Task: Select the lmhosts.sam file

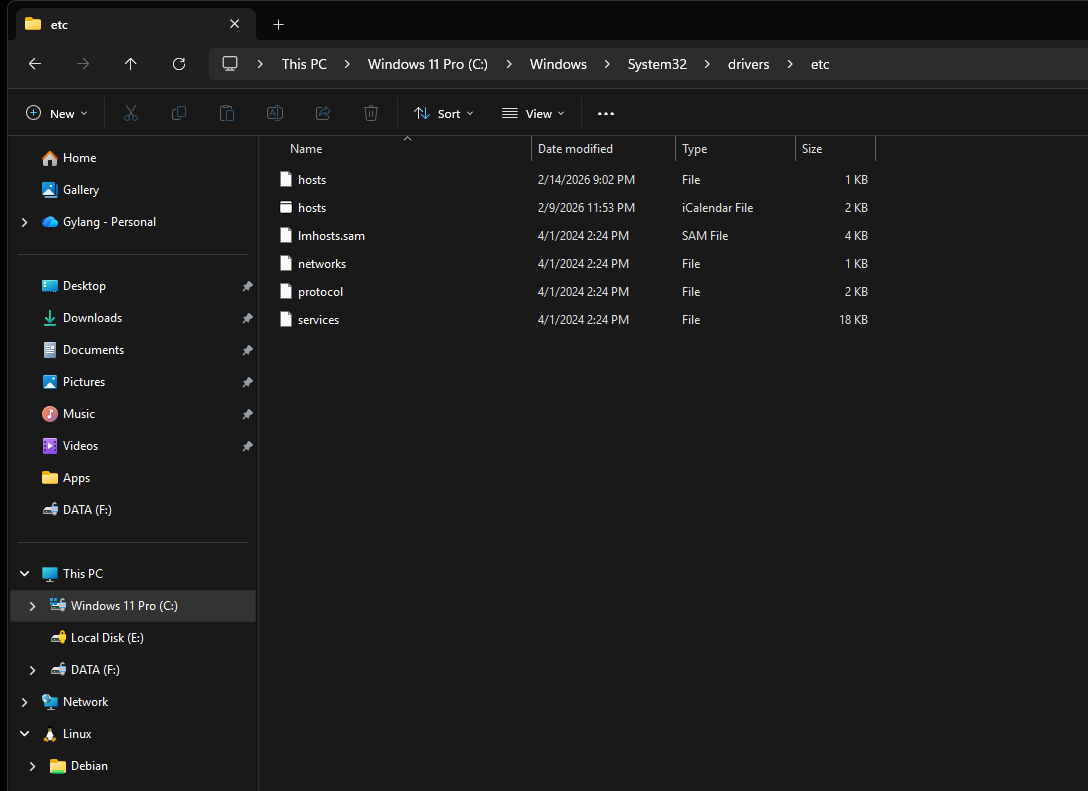Action: coord(331,236)
